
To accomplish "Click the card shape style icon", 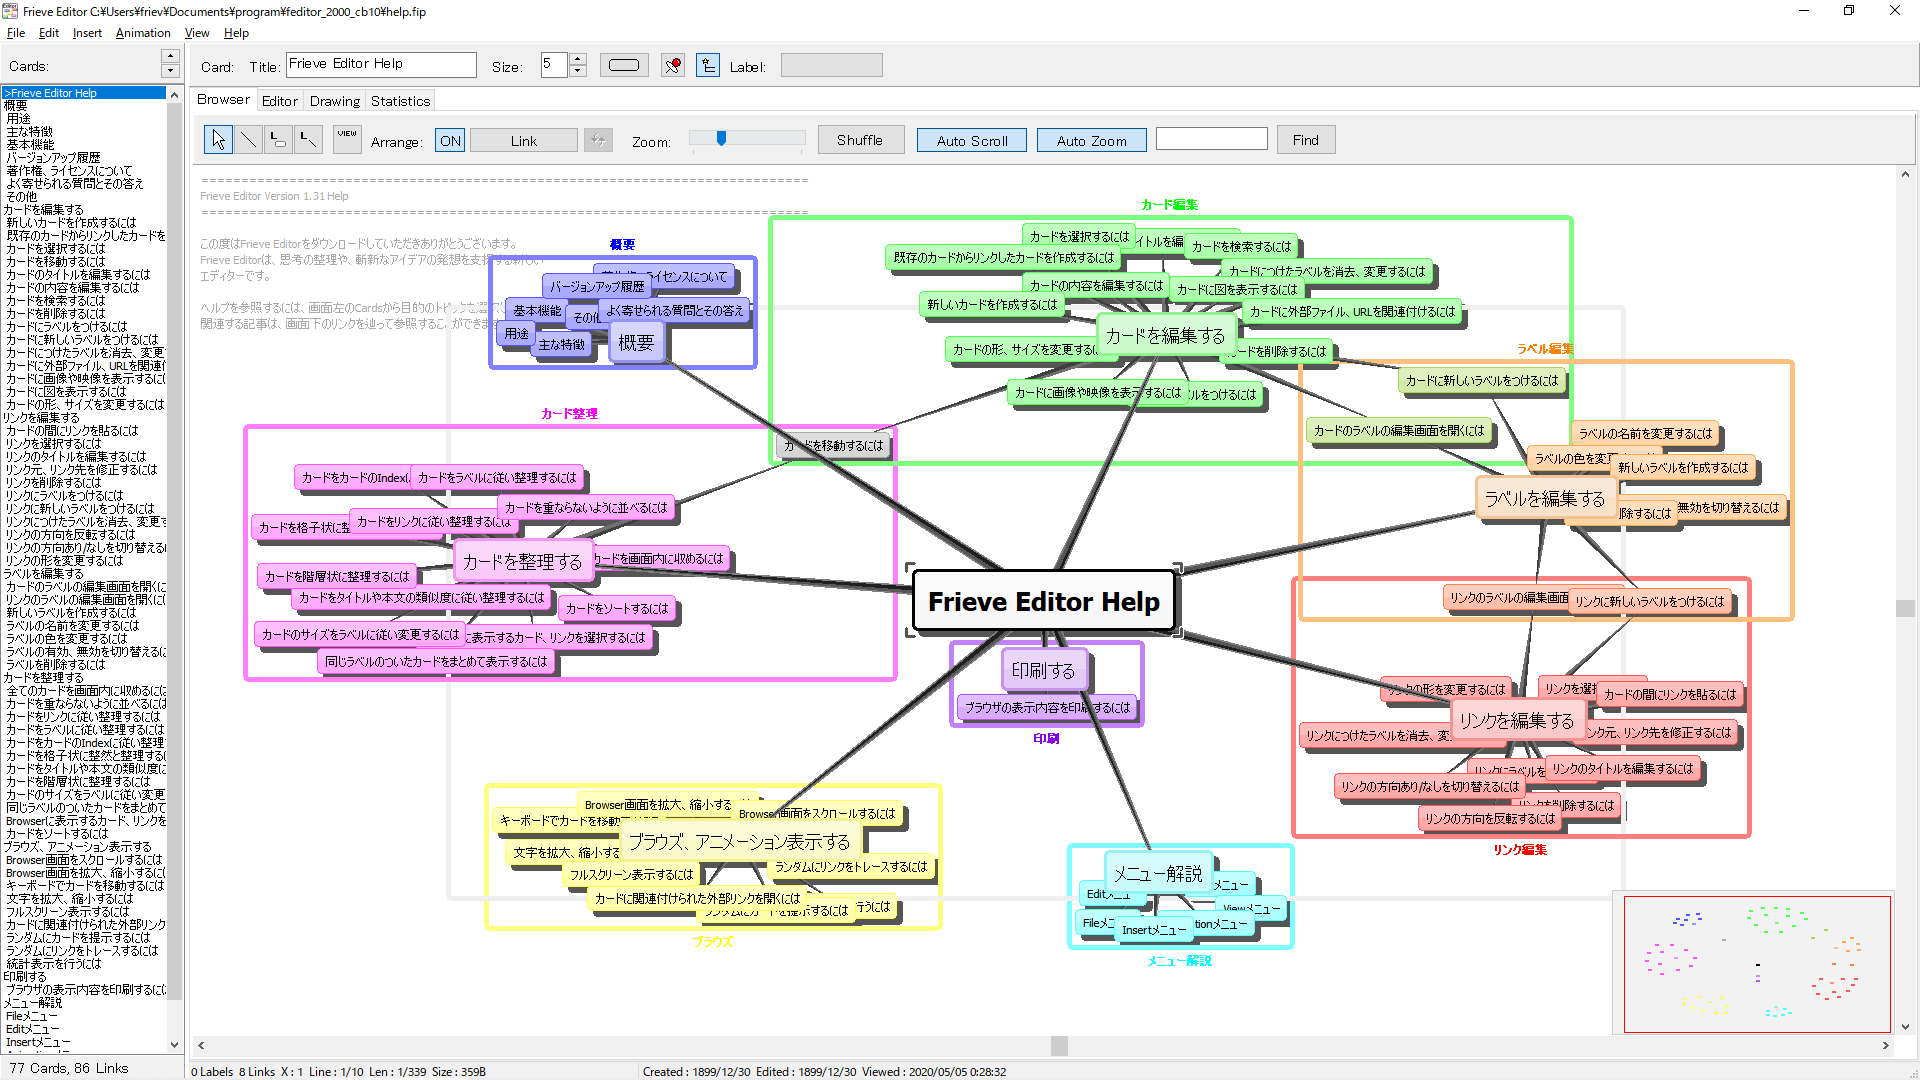I will 623,64.
